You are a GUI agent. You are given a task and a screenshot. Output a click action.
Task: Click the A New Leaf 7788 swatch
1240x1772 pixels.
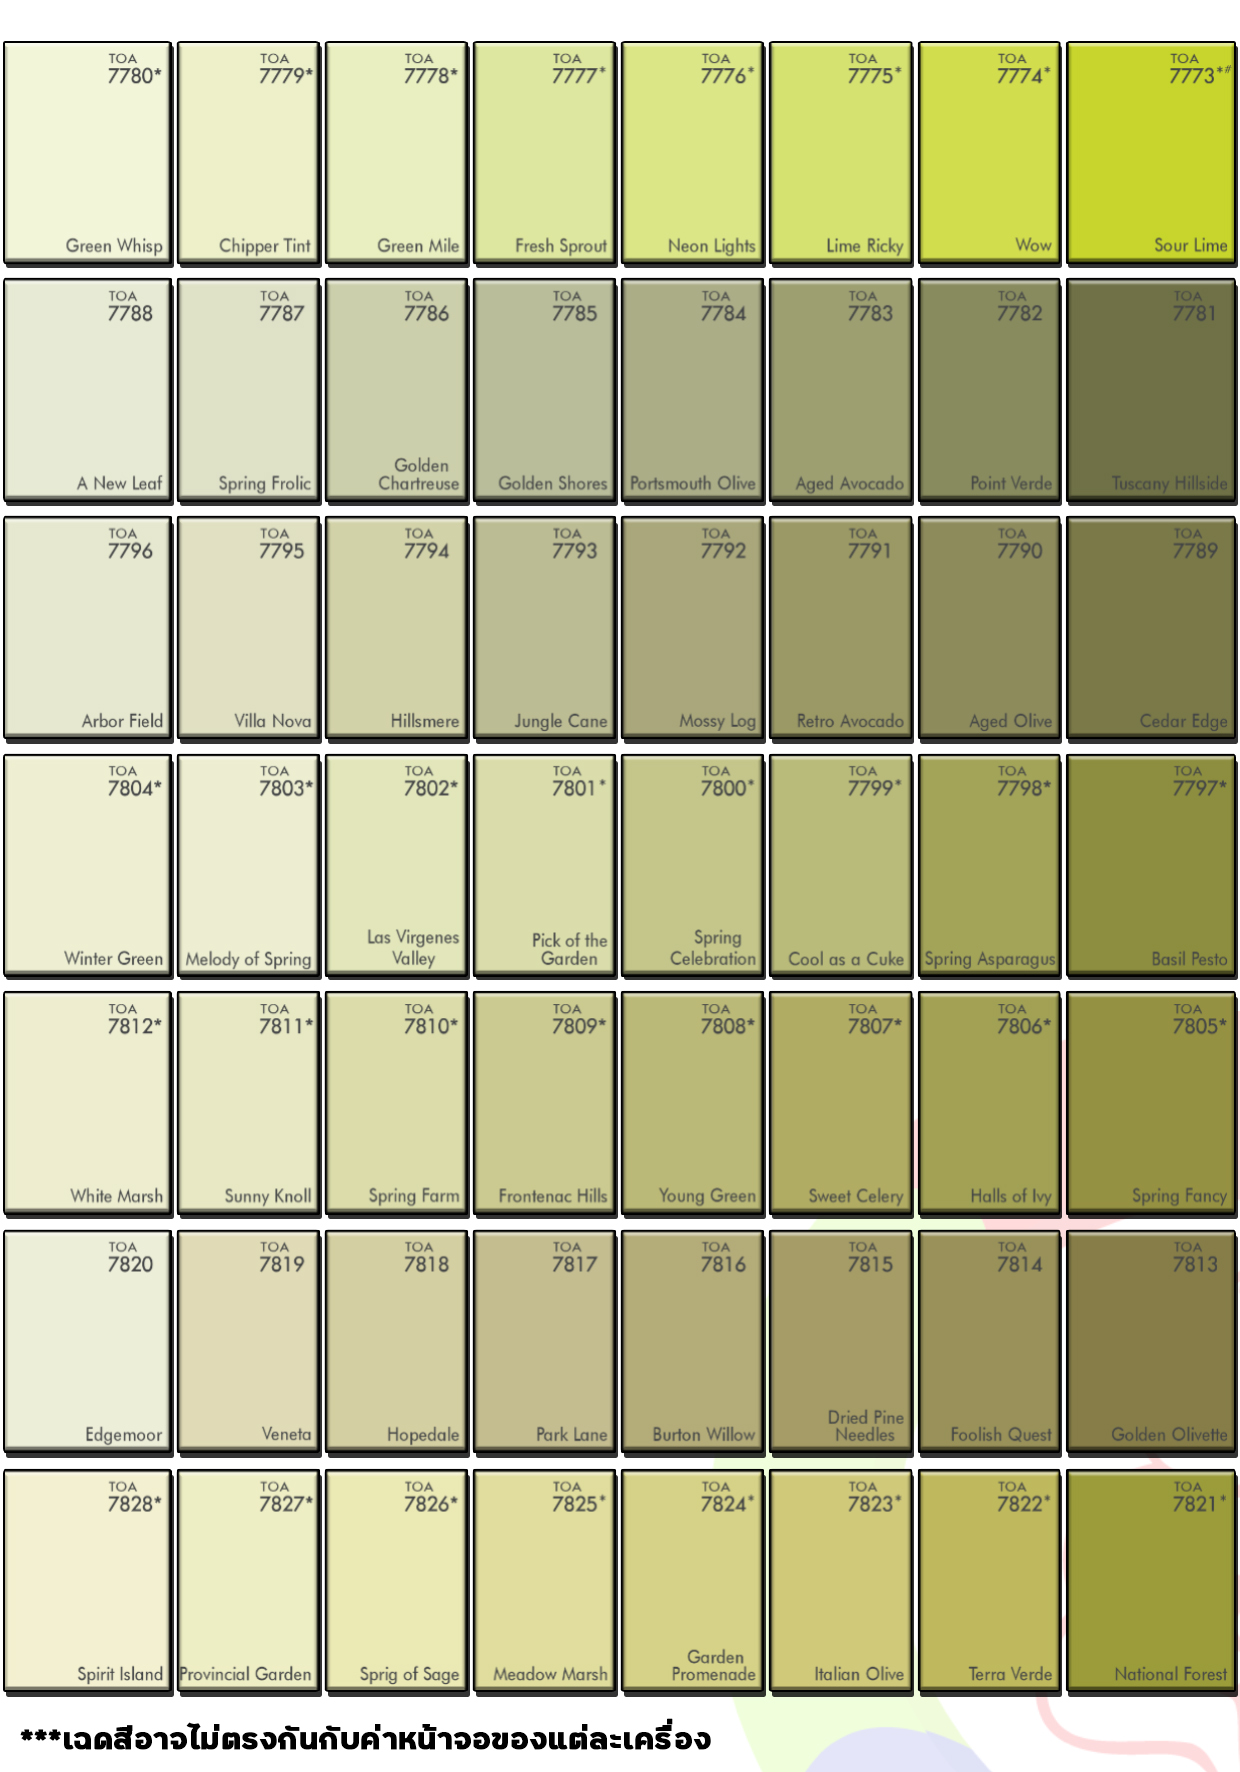pyautogui.click(x=87, y=390)
